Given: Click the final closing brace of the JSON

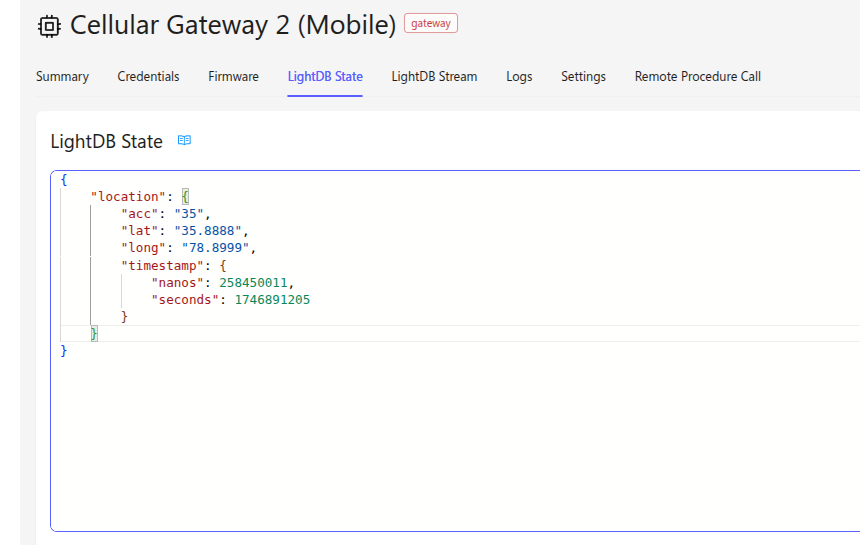Looking at the screenshot, I should tap(64, 351).
